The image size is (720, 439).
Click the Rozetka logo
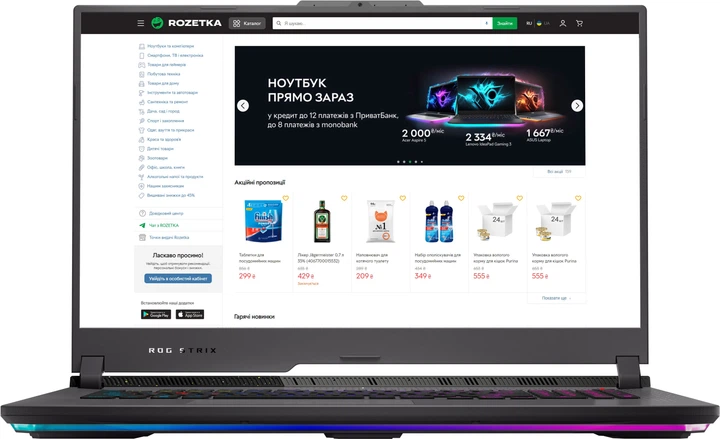(184, 23)
